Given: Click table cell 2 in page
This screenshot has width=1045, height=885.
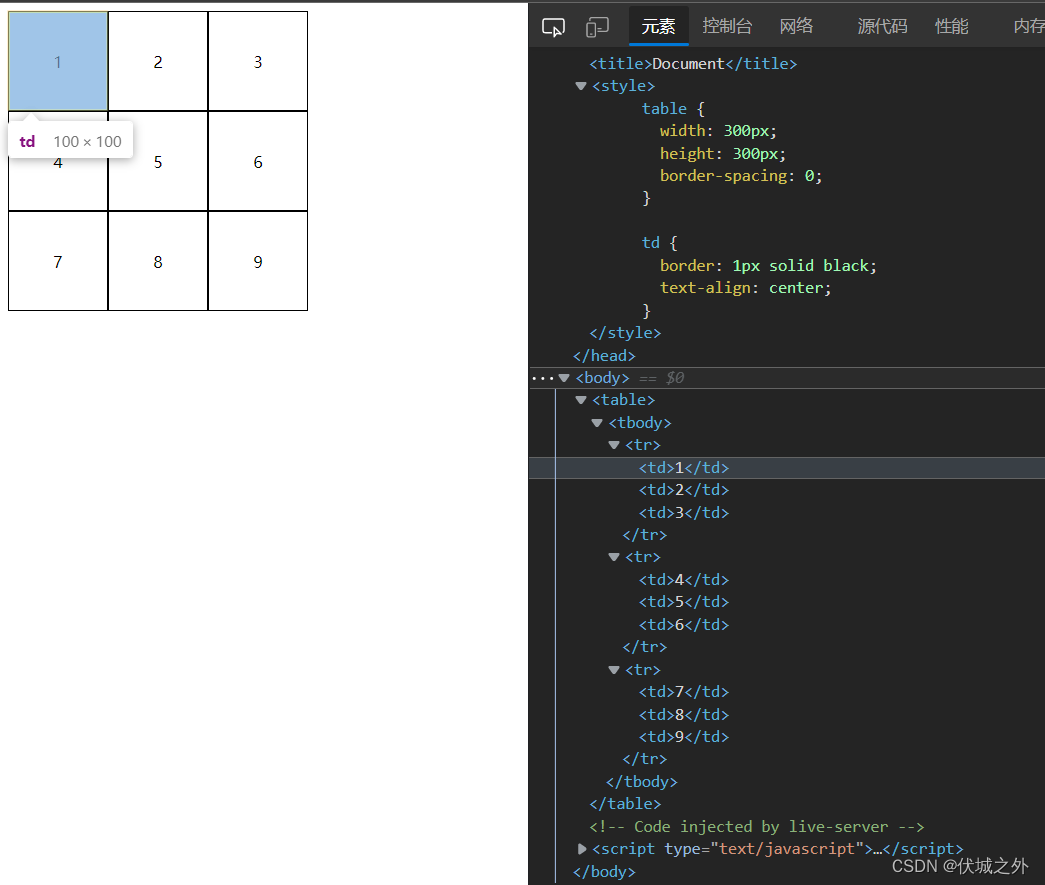Looking at the screenshot, I should 158,61.
